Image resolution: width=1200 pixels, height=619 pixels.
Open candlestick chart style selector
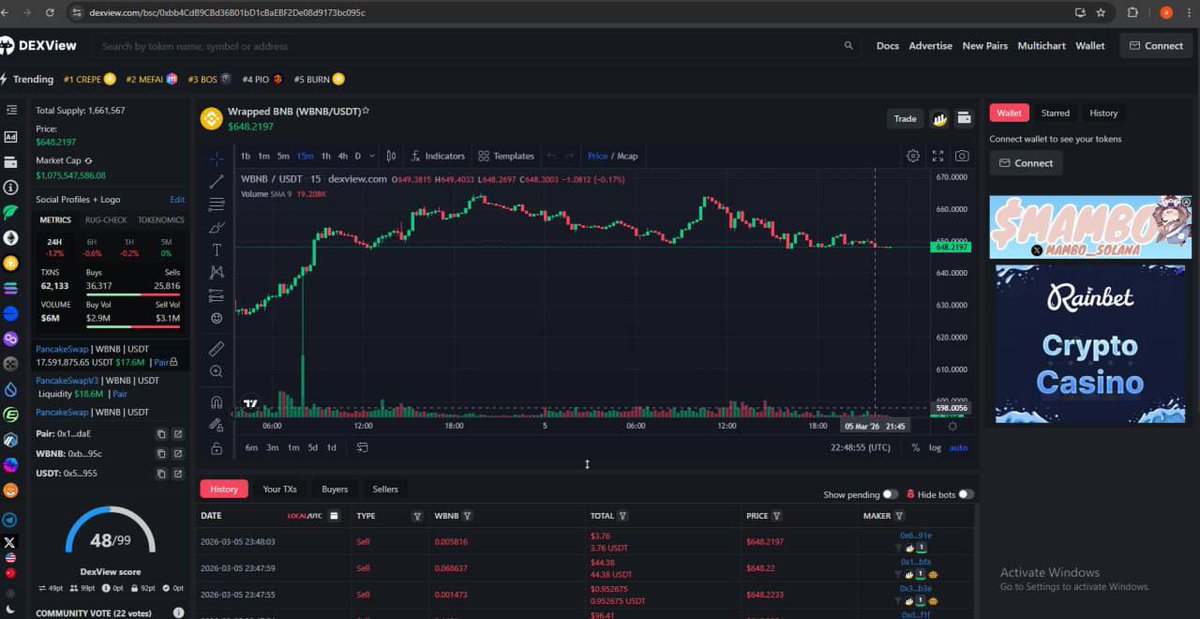pyautogui.click(x=391, y=156)
